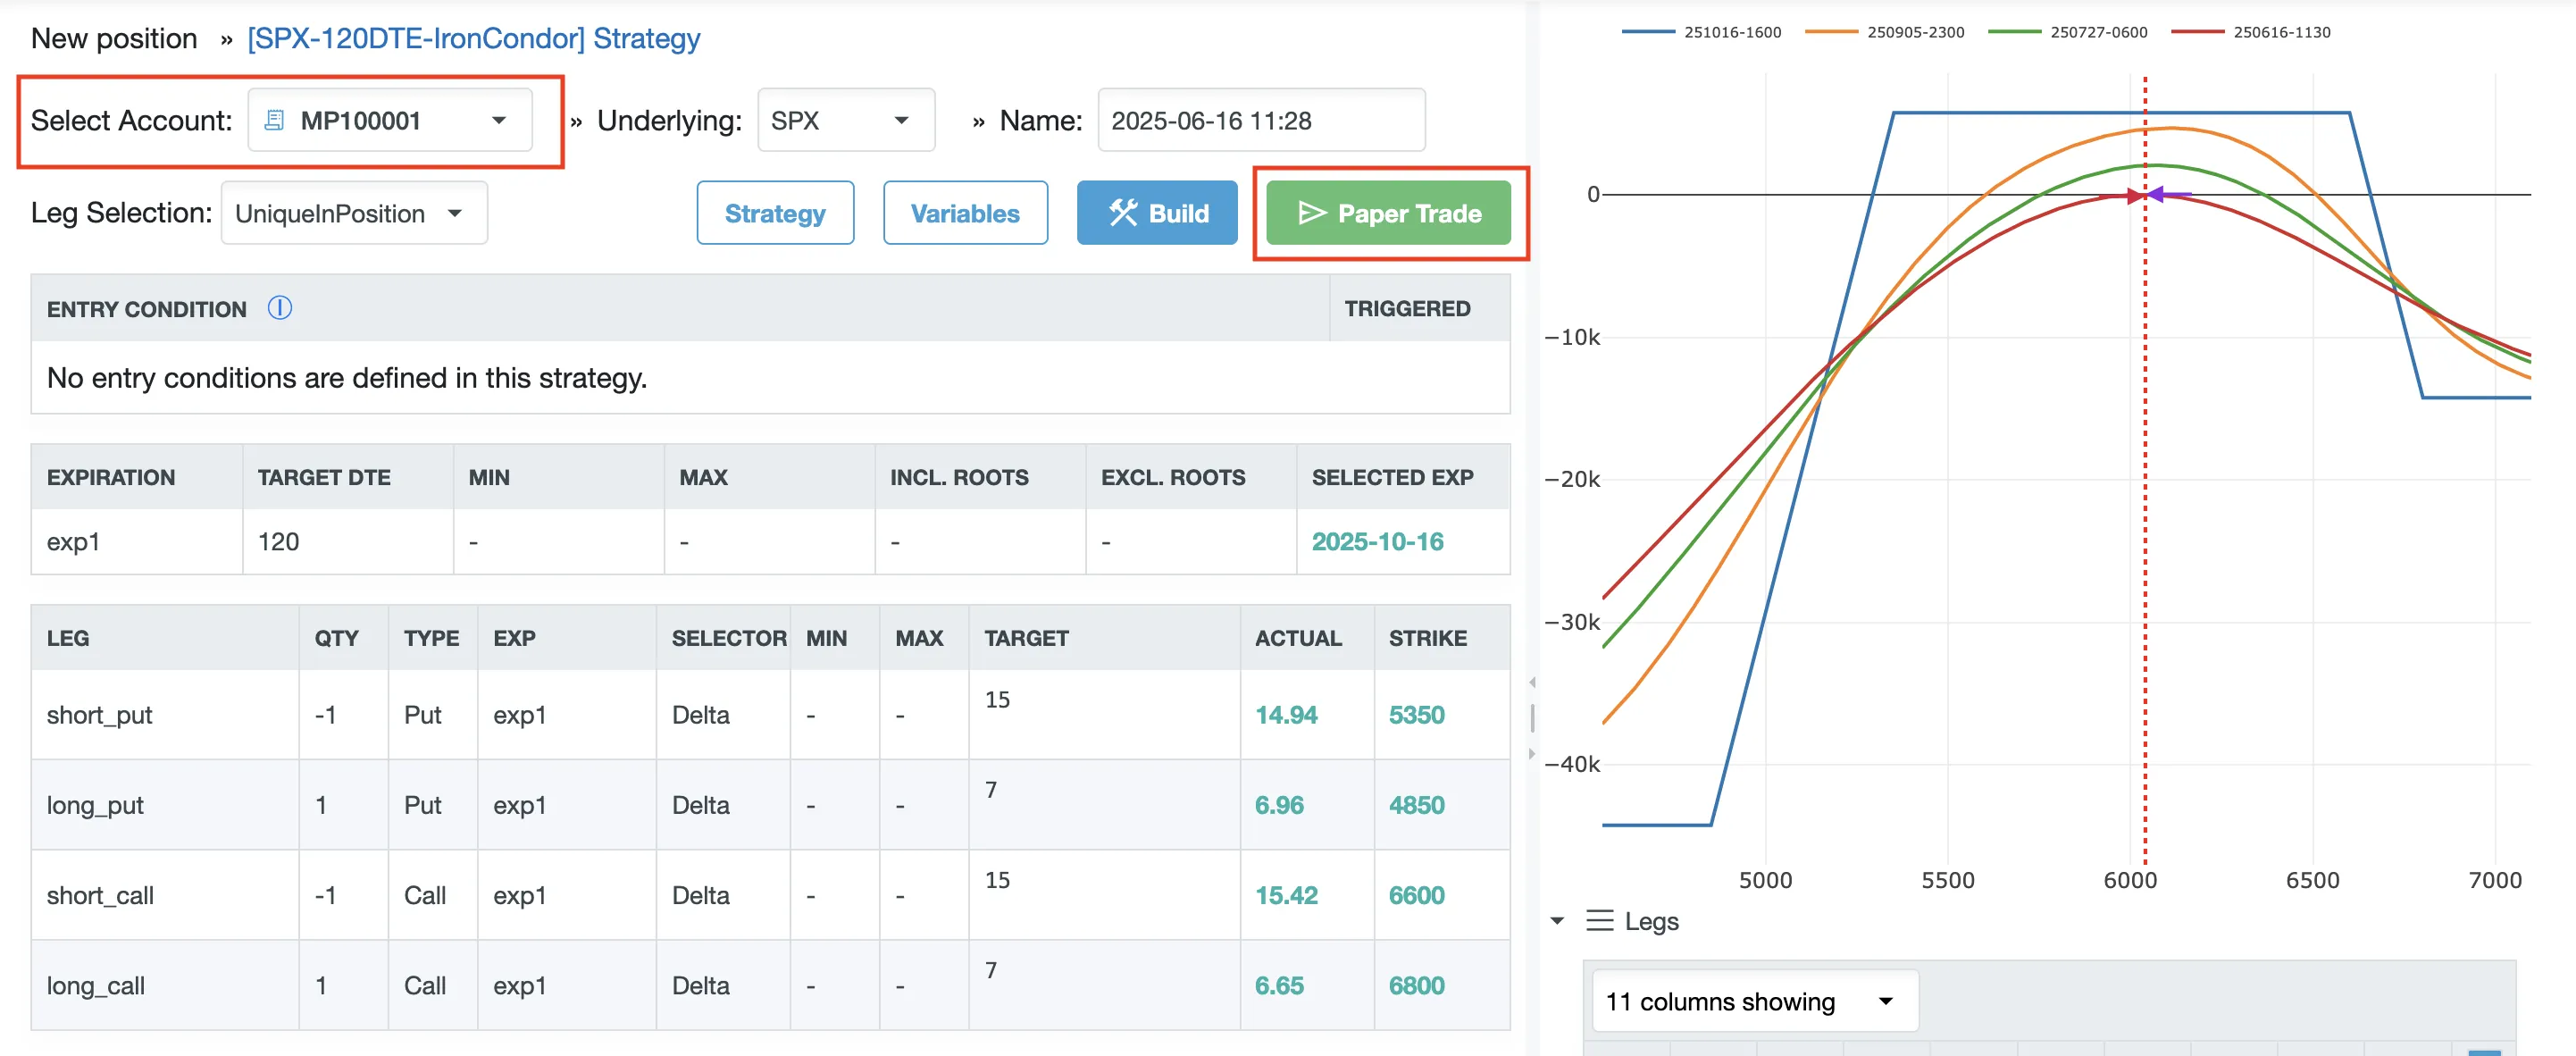The image size is (2576, 1056).
Task: Click the purple arrow marker on chart
Action: (x=2159, y=194)
